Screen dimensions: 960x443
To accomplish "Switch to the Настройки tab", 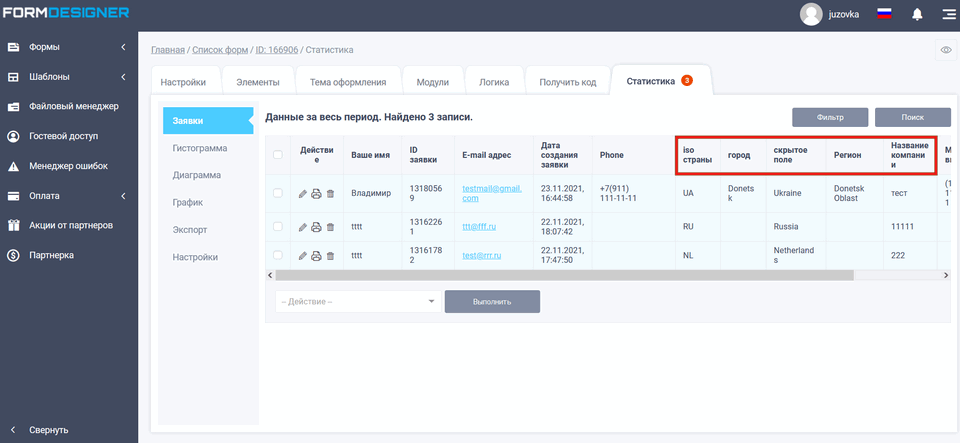I will [x=183, y=82].
